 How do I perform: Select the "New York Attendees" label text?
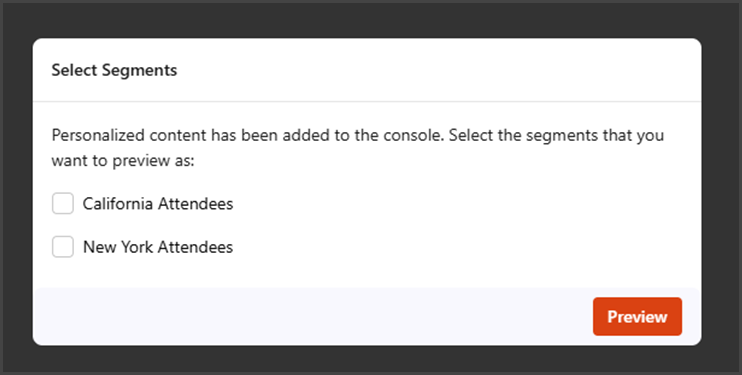click(x=158, y=247)
